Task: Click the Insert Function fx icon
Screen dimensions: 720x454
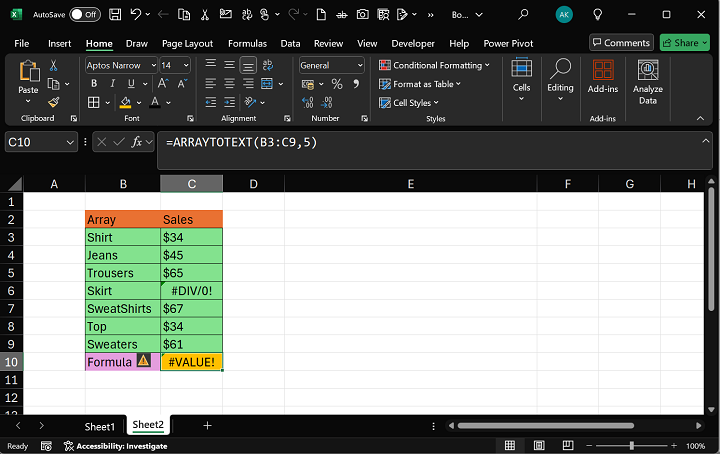Action: (138, 143)
